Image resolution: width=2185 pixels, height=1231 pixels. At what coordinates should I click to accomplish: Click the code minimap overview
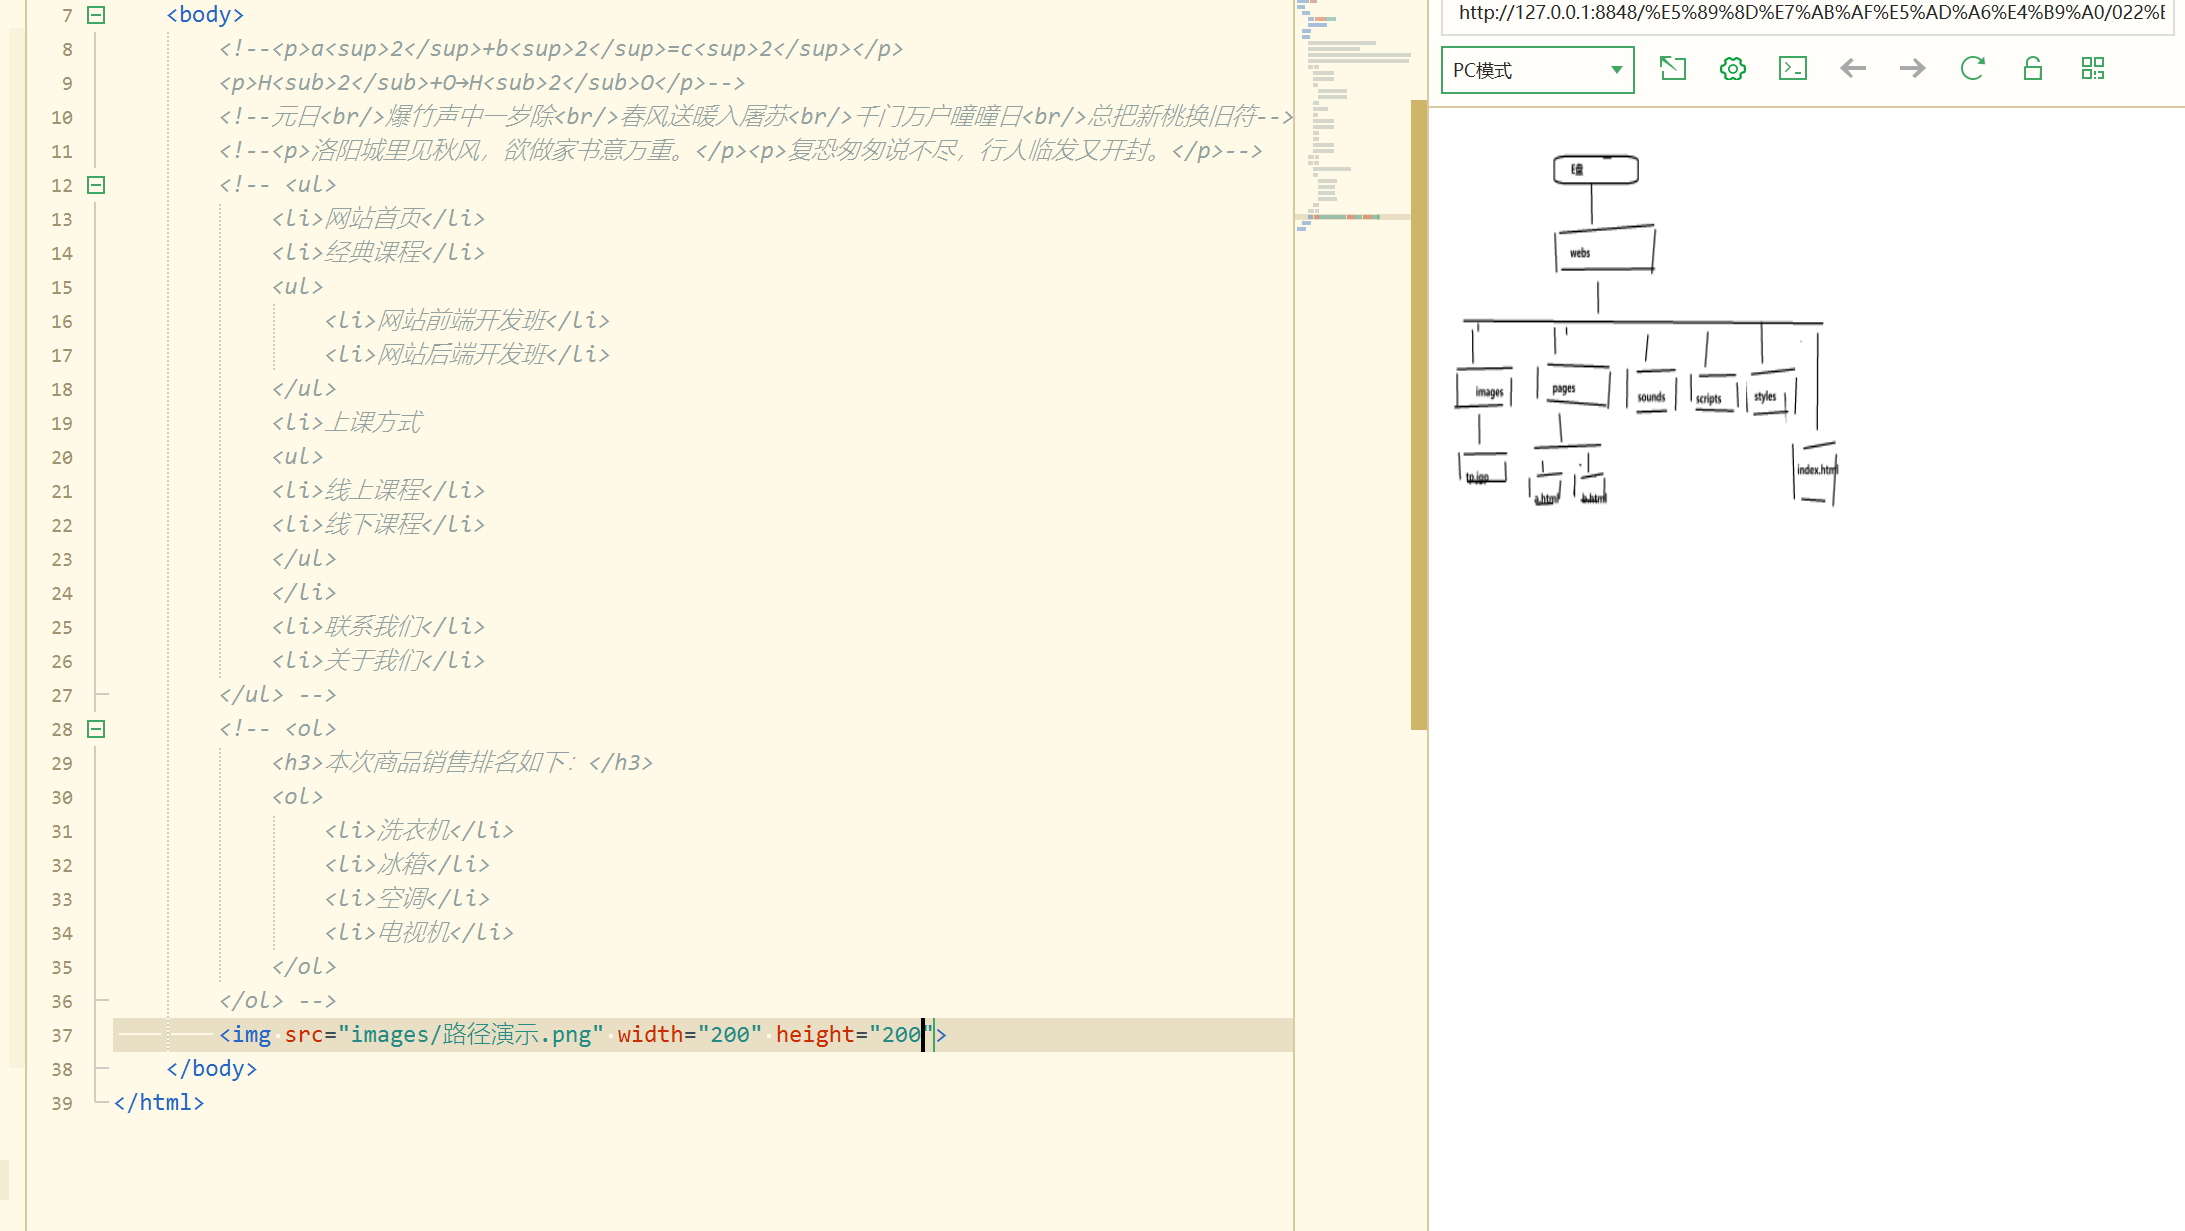point(1352,120)
